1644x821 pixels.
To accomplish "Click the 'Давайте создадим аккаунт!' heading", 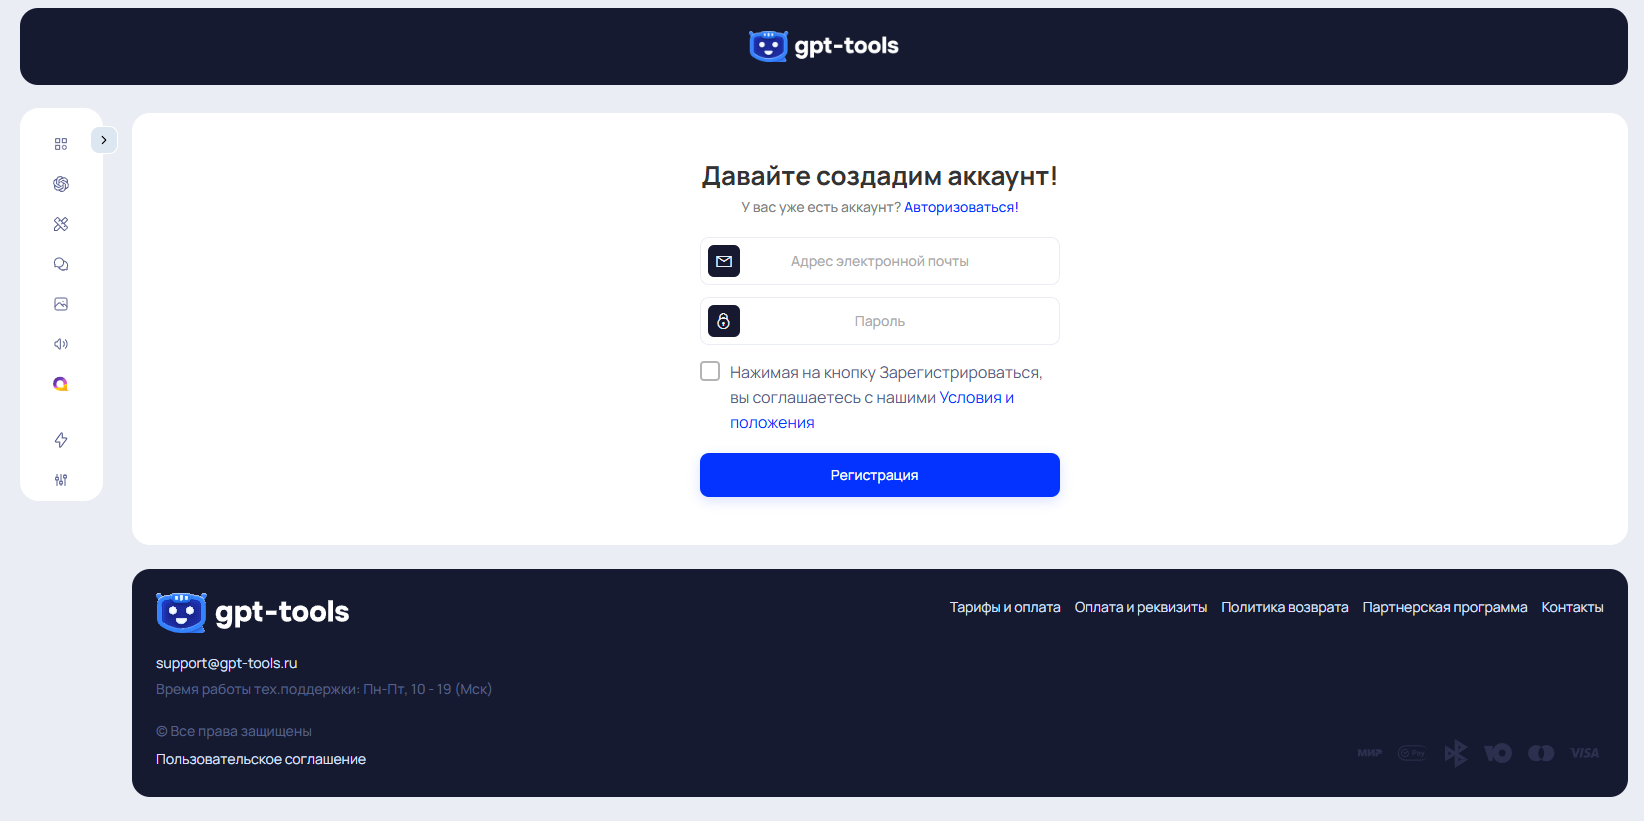I will coord(880,176).
